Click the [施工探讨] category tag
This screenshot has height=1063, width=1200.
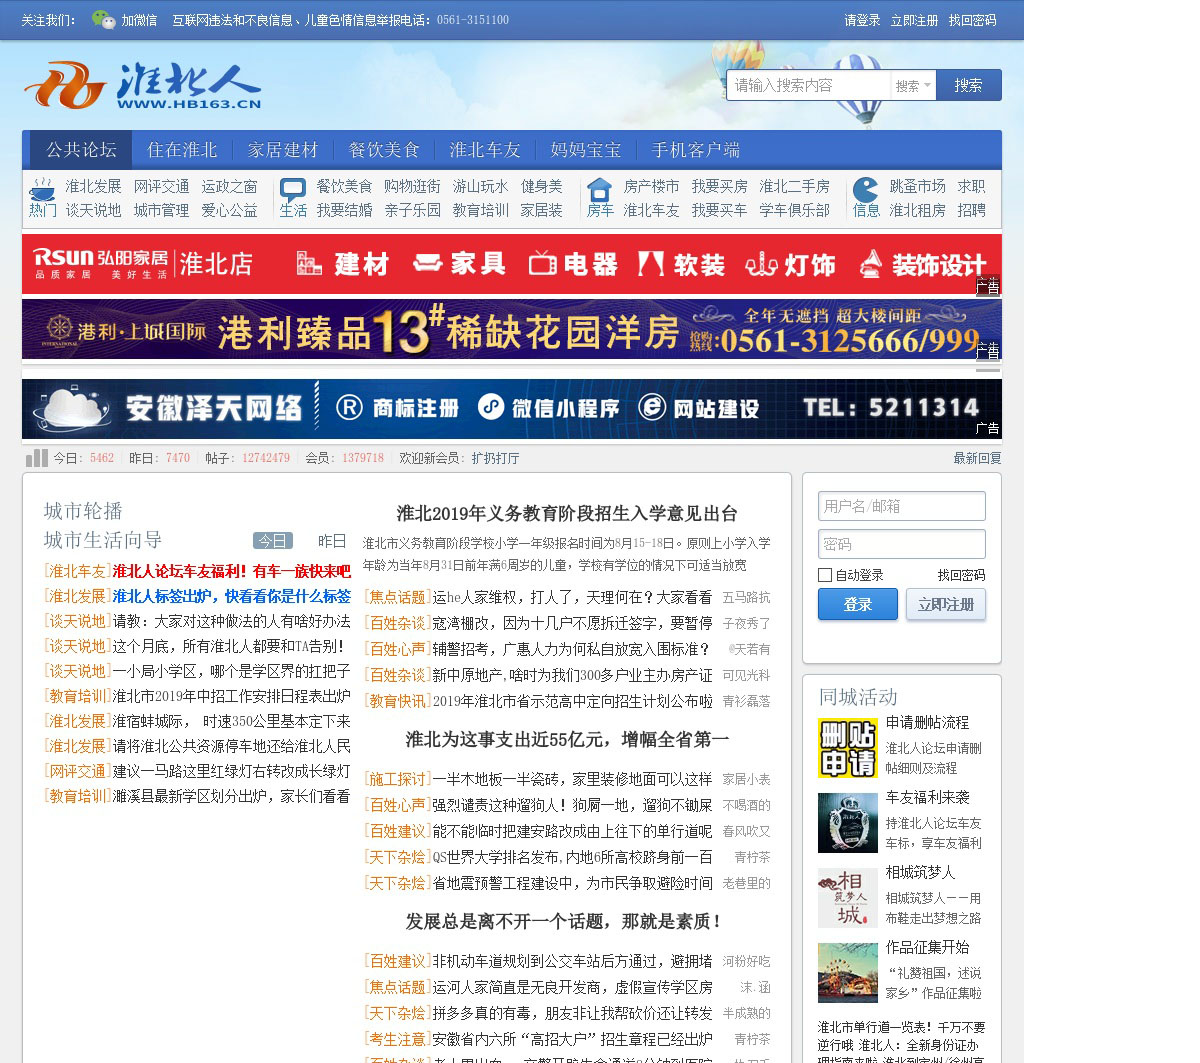coord(397,779)
